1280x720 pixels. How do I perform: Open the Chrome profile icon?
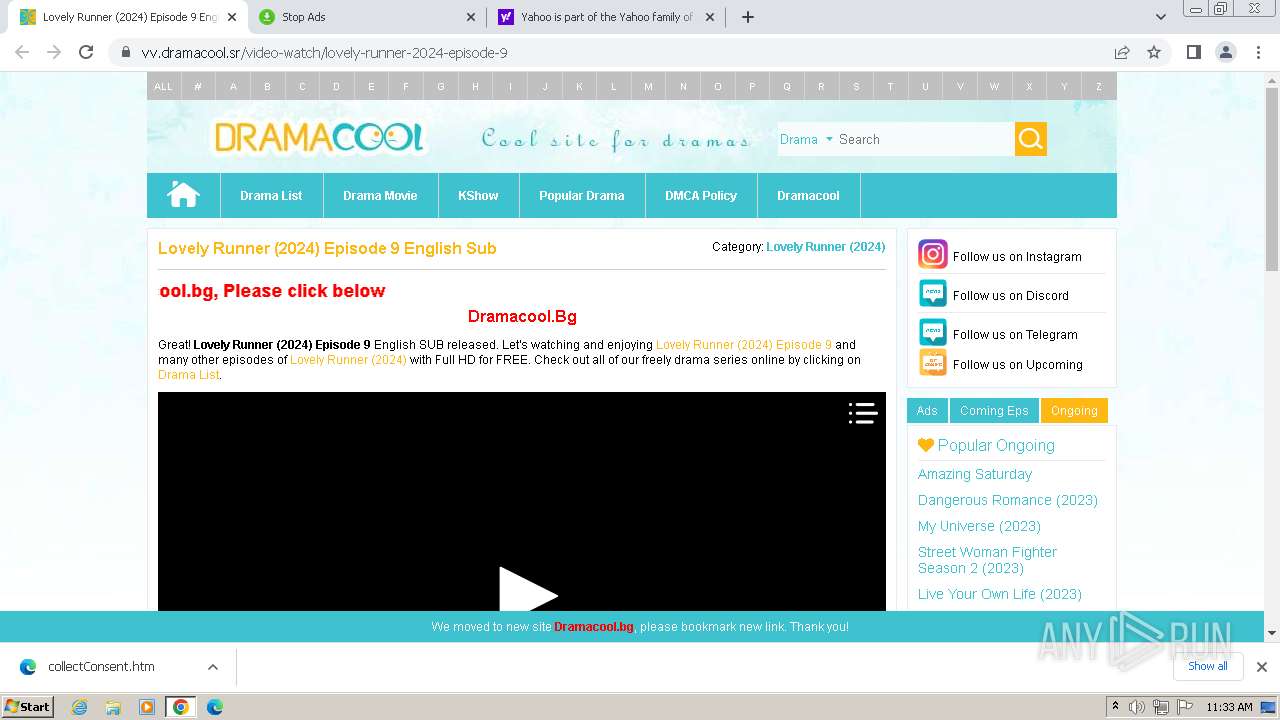tap(1225, 52)
